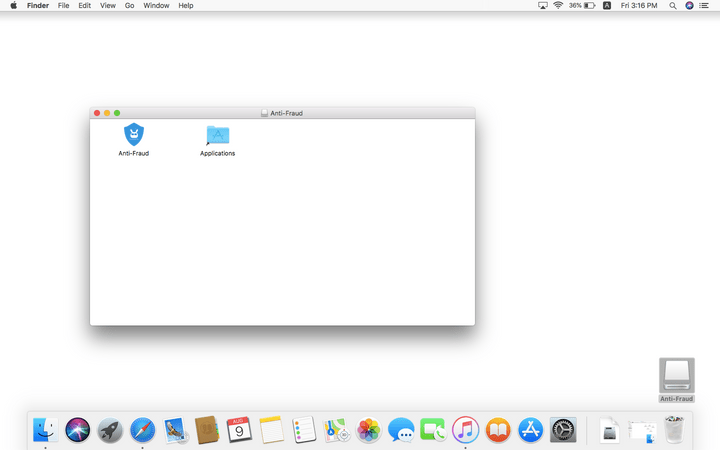Open Reminders app in Dock

point(304,430)
